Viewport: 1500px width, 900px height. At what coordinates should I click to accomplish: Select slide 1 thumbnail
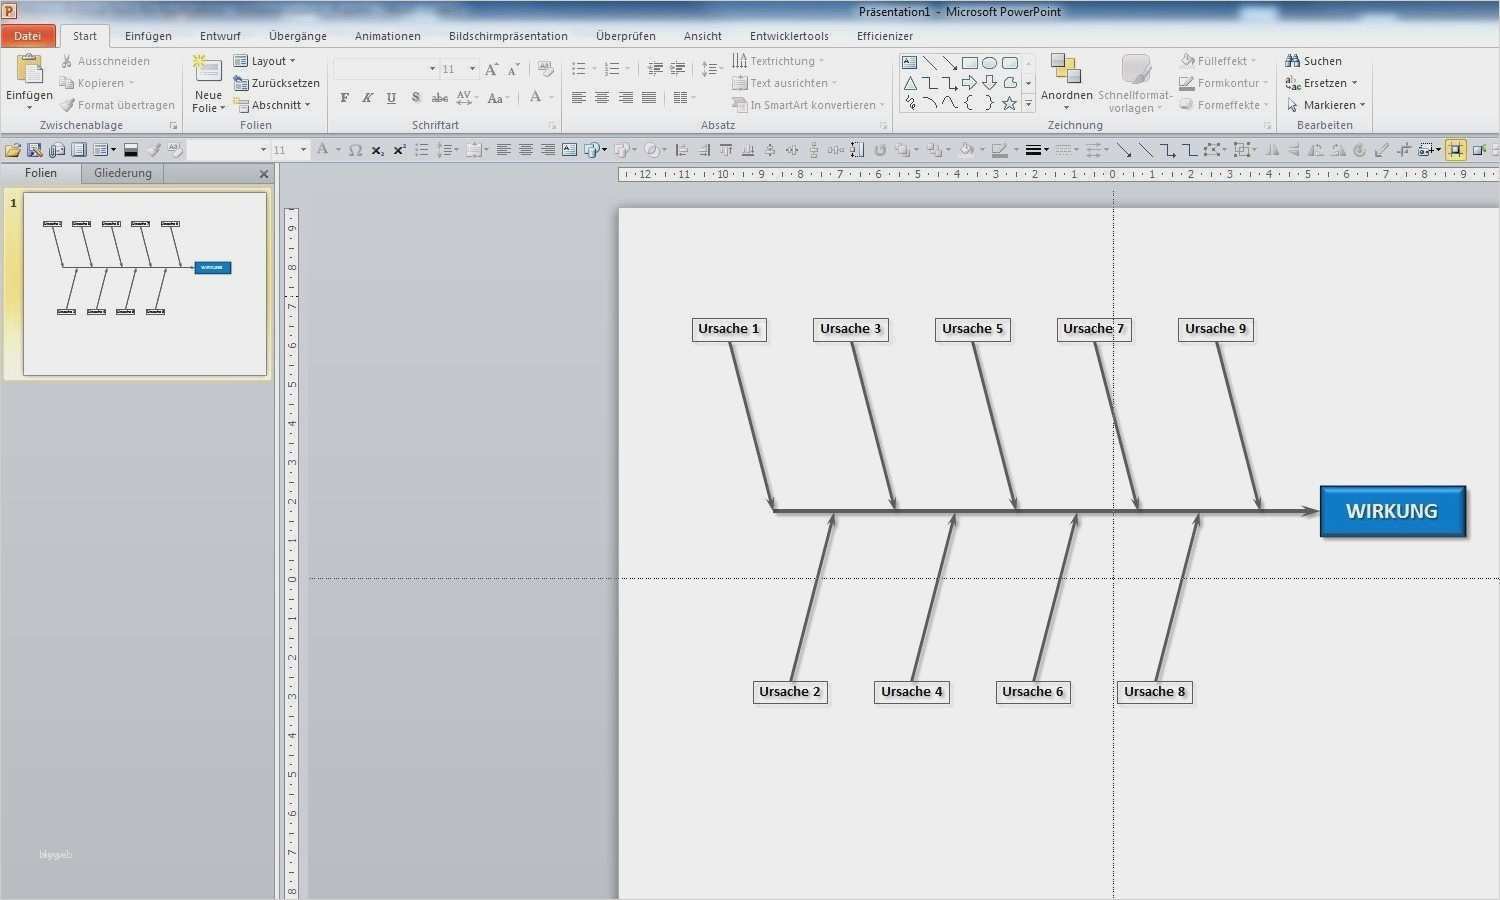(145, 284)
